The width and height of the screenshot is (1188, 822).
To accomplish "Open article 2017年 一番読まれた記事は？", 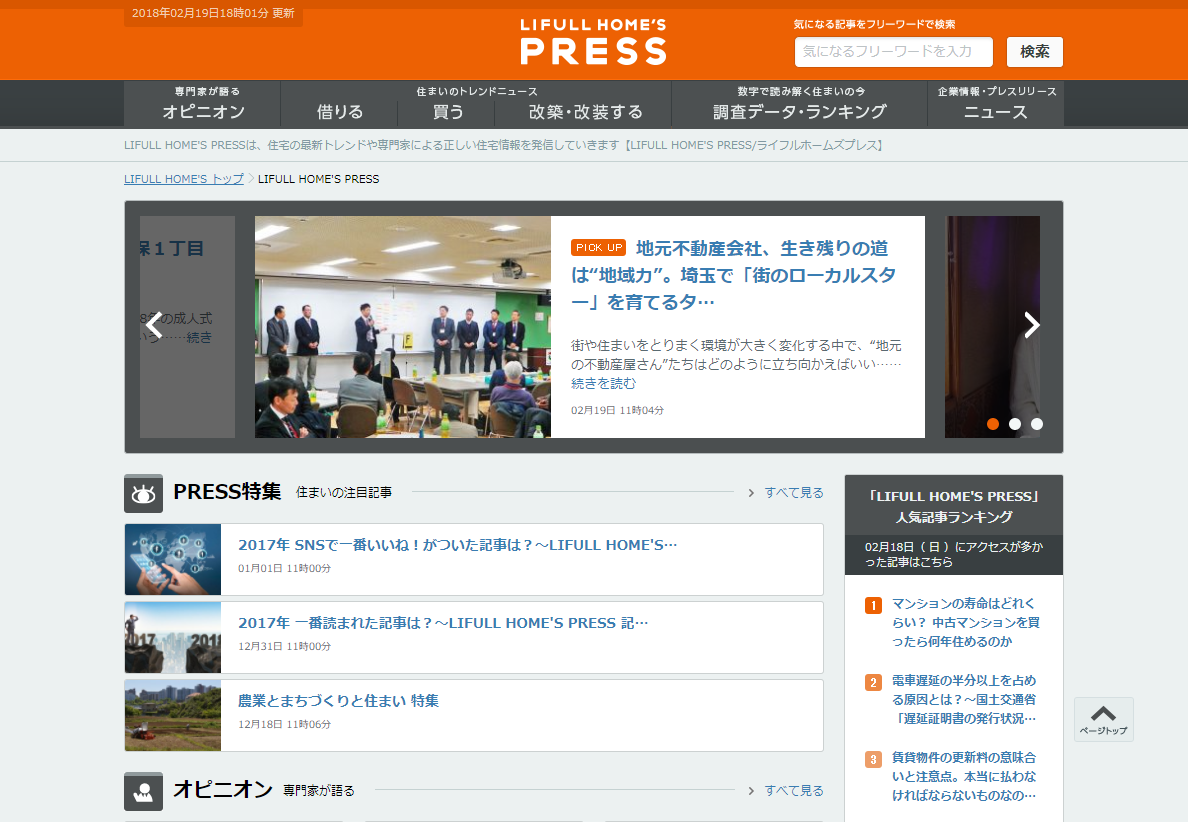I will coord(442,623).
